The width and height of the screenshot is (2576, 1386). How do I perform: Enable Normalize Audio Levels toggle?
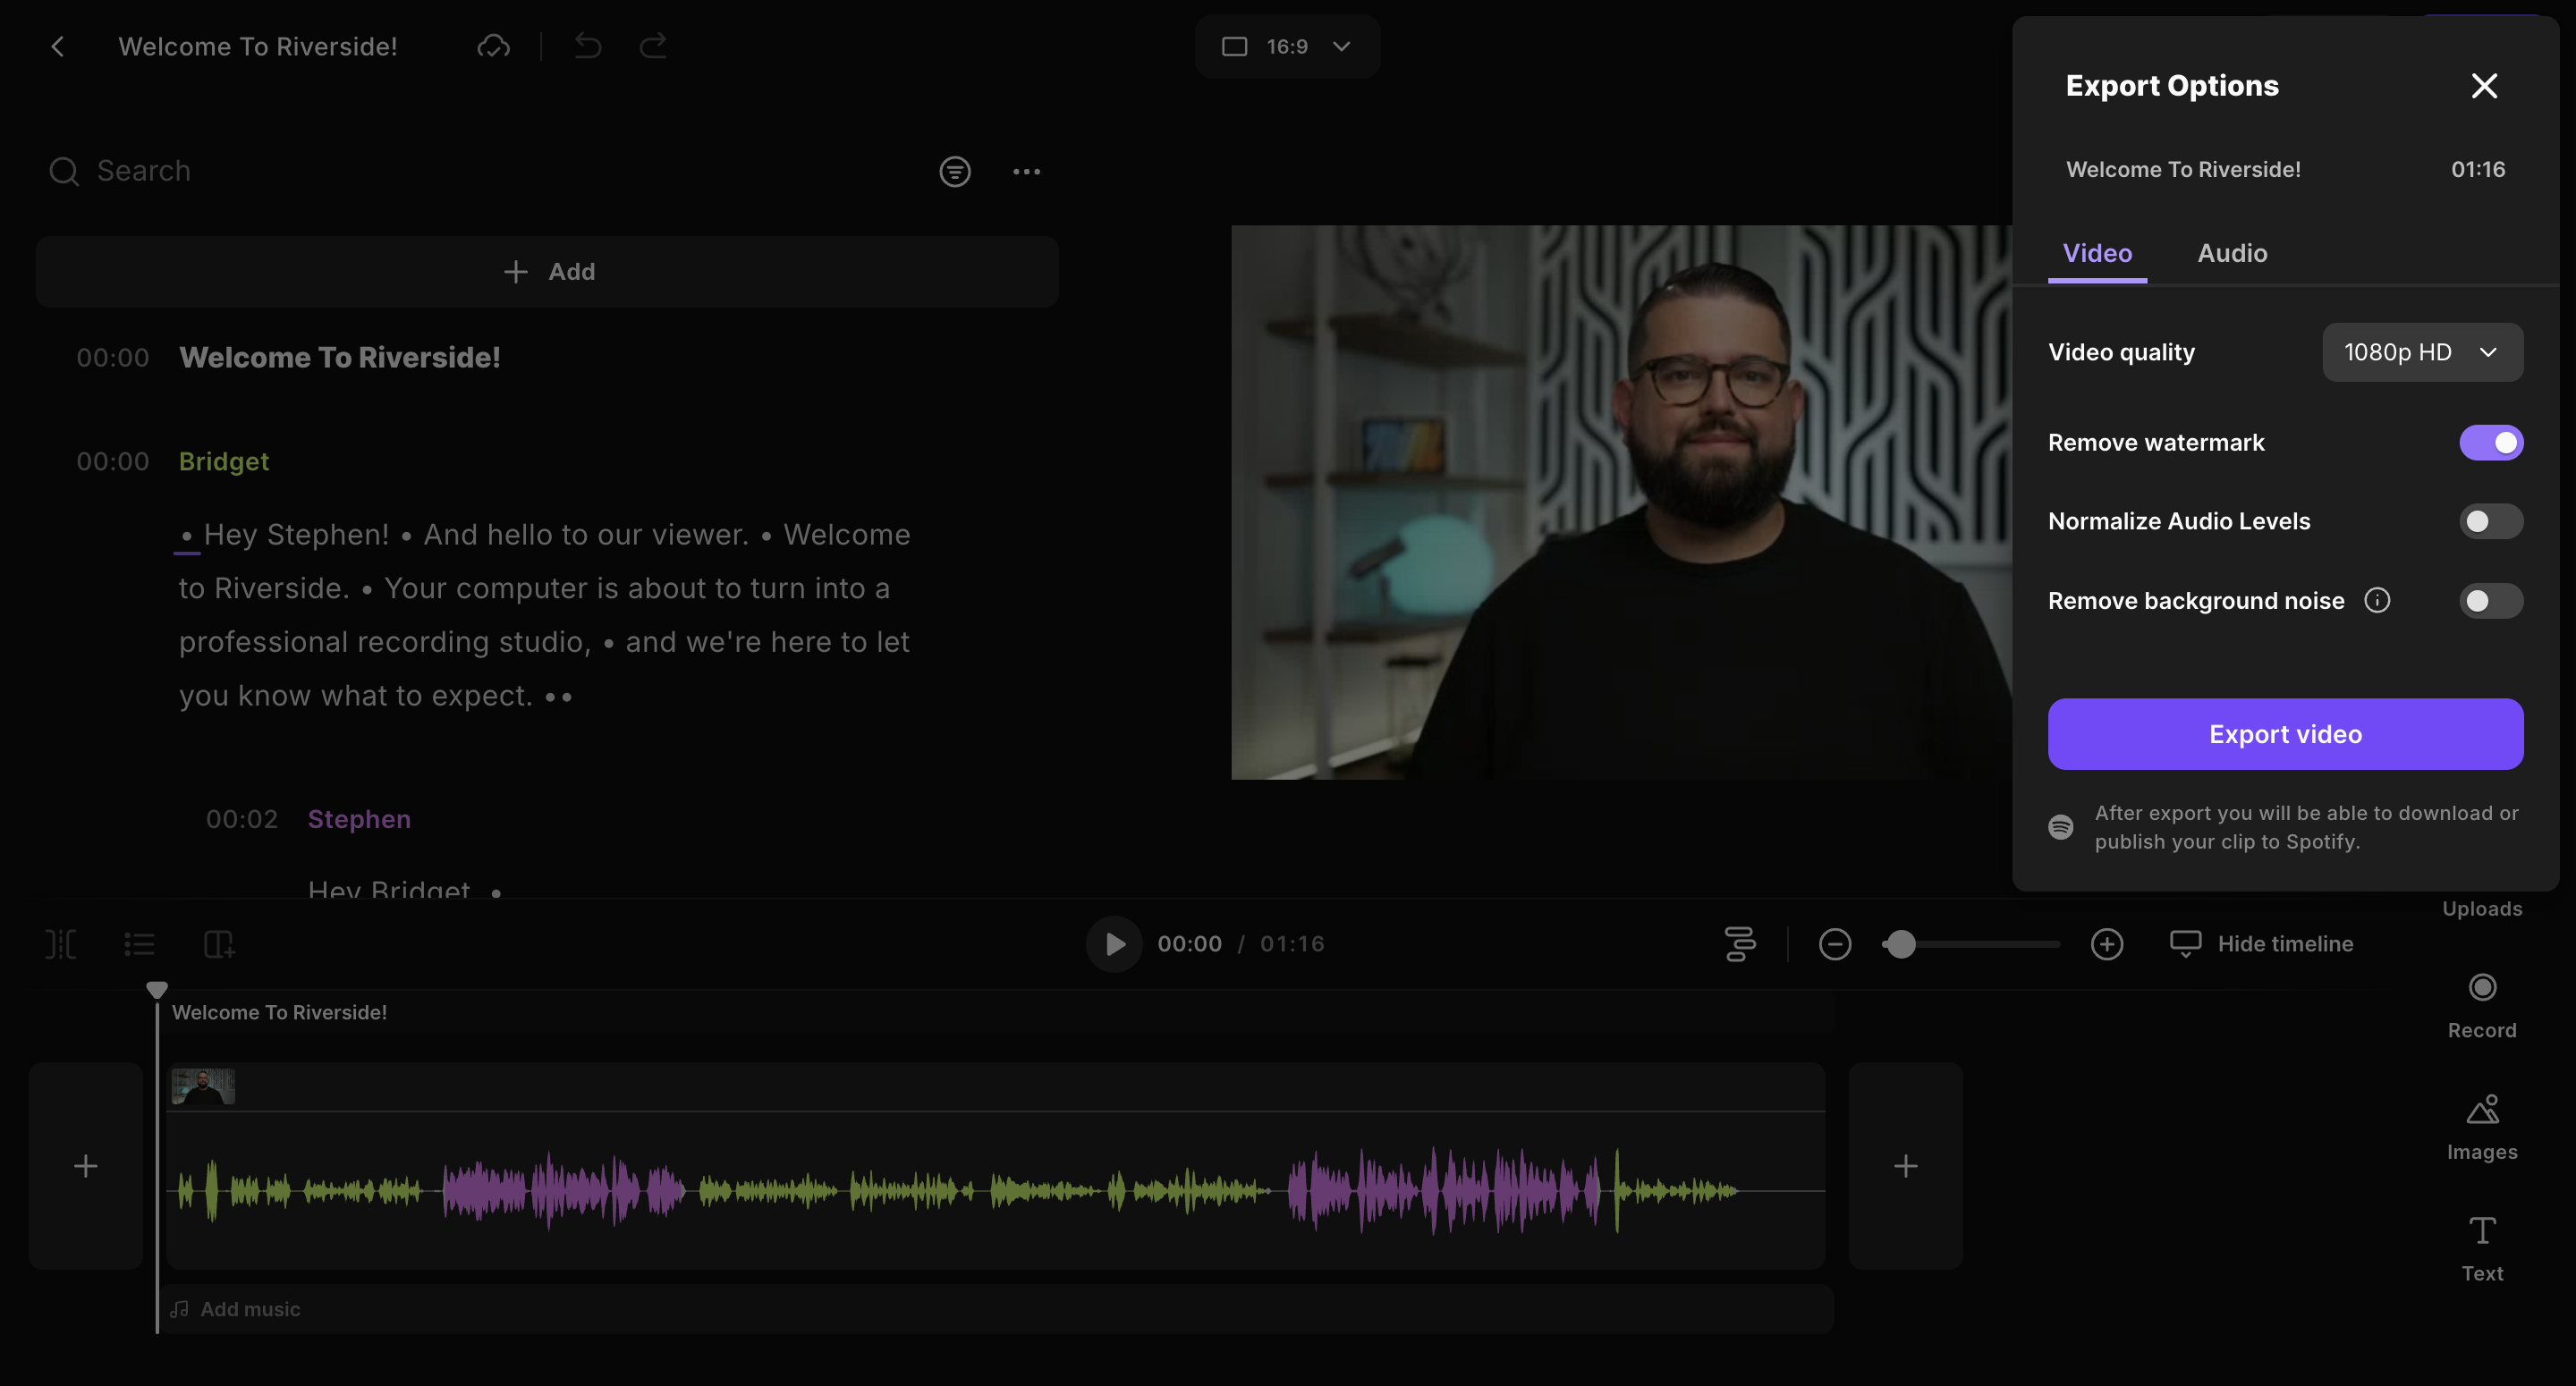tap(2490, 522)
